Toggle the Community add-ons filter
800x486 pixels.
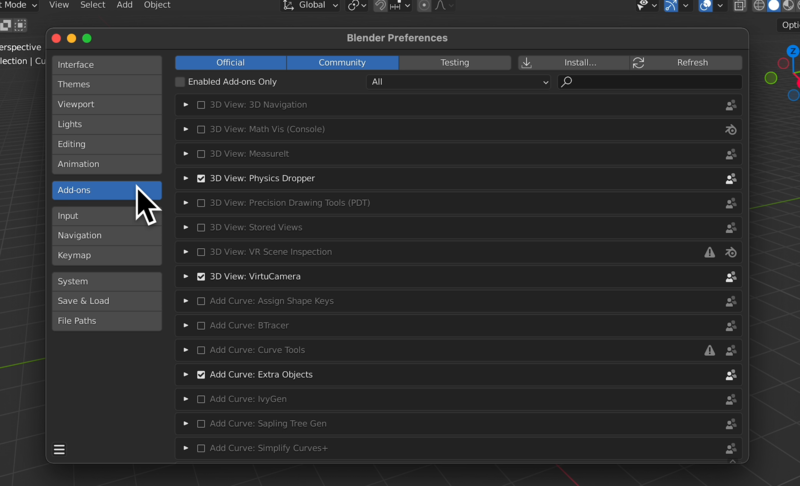click(342, 62)
